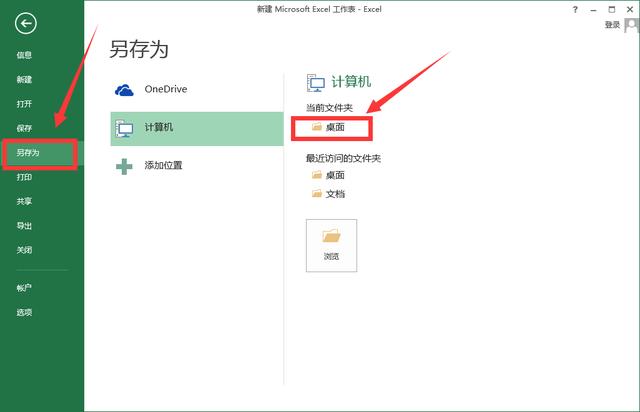640x412 pixels.
Task: Click the back arrow circle icon
Action: coord(26,24)
